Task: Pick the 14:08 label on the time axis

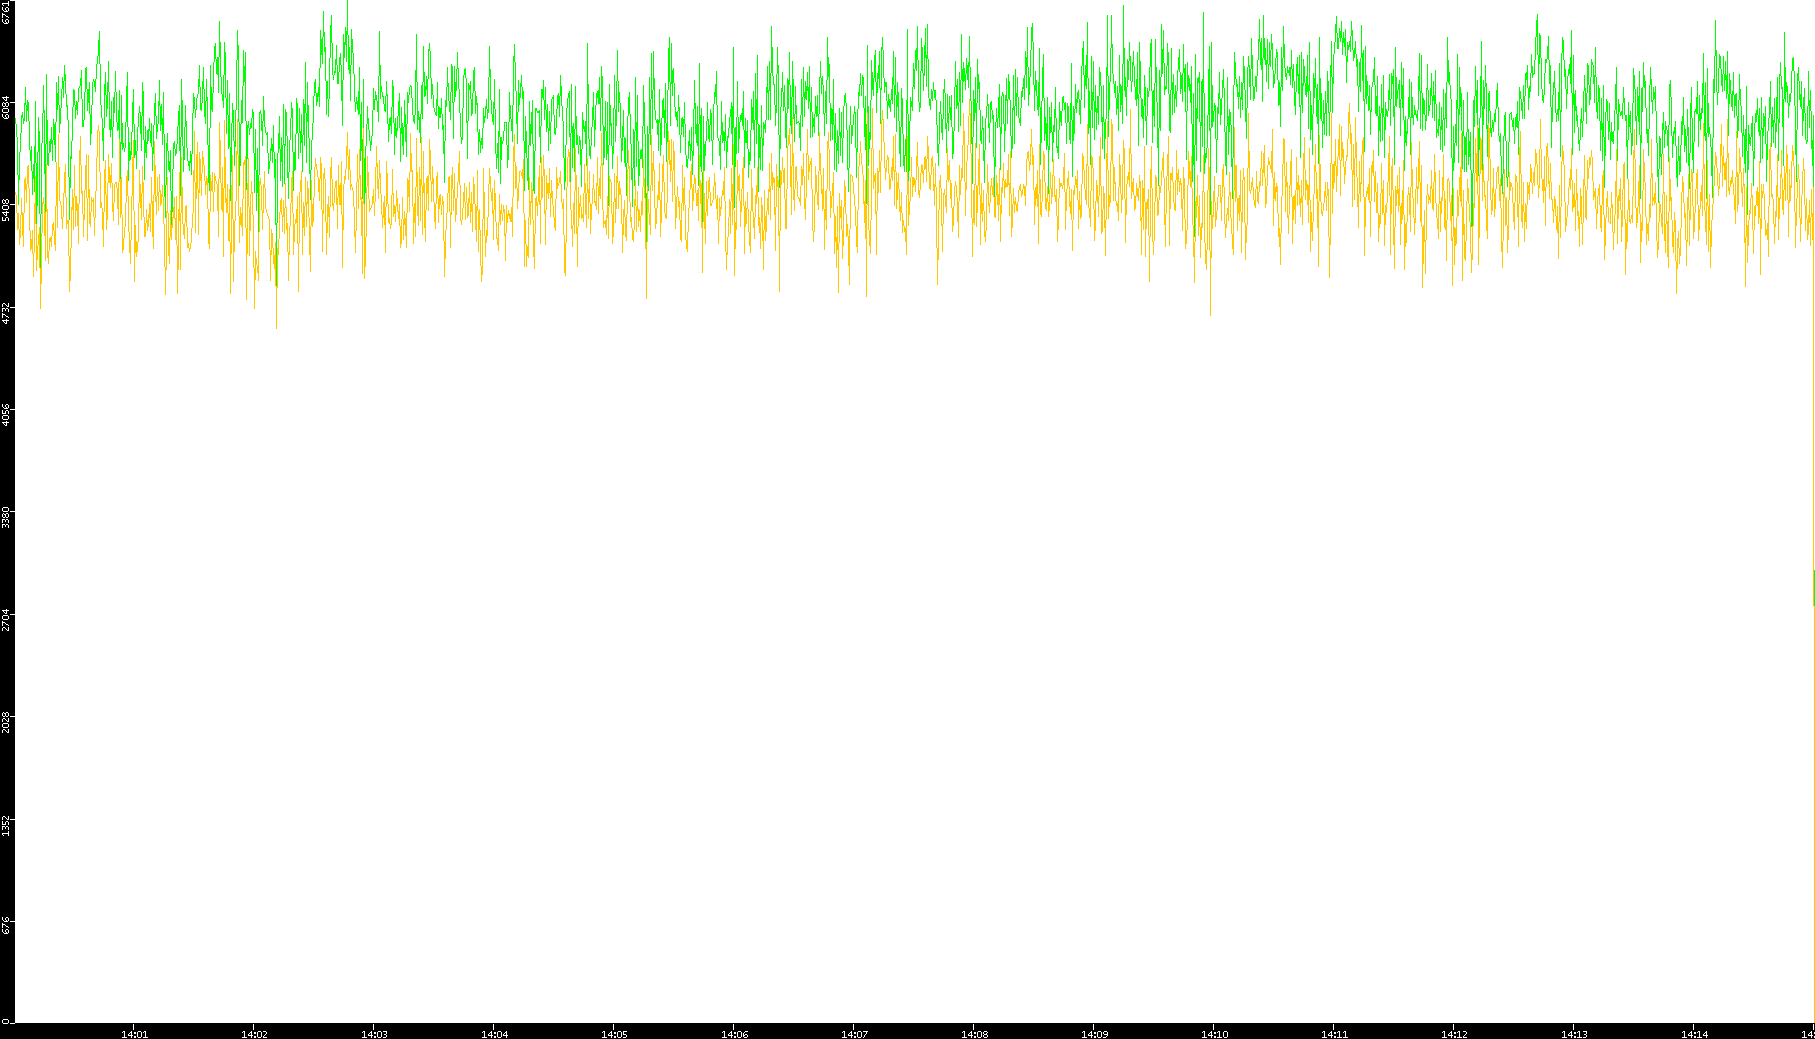Action: 974,1034
